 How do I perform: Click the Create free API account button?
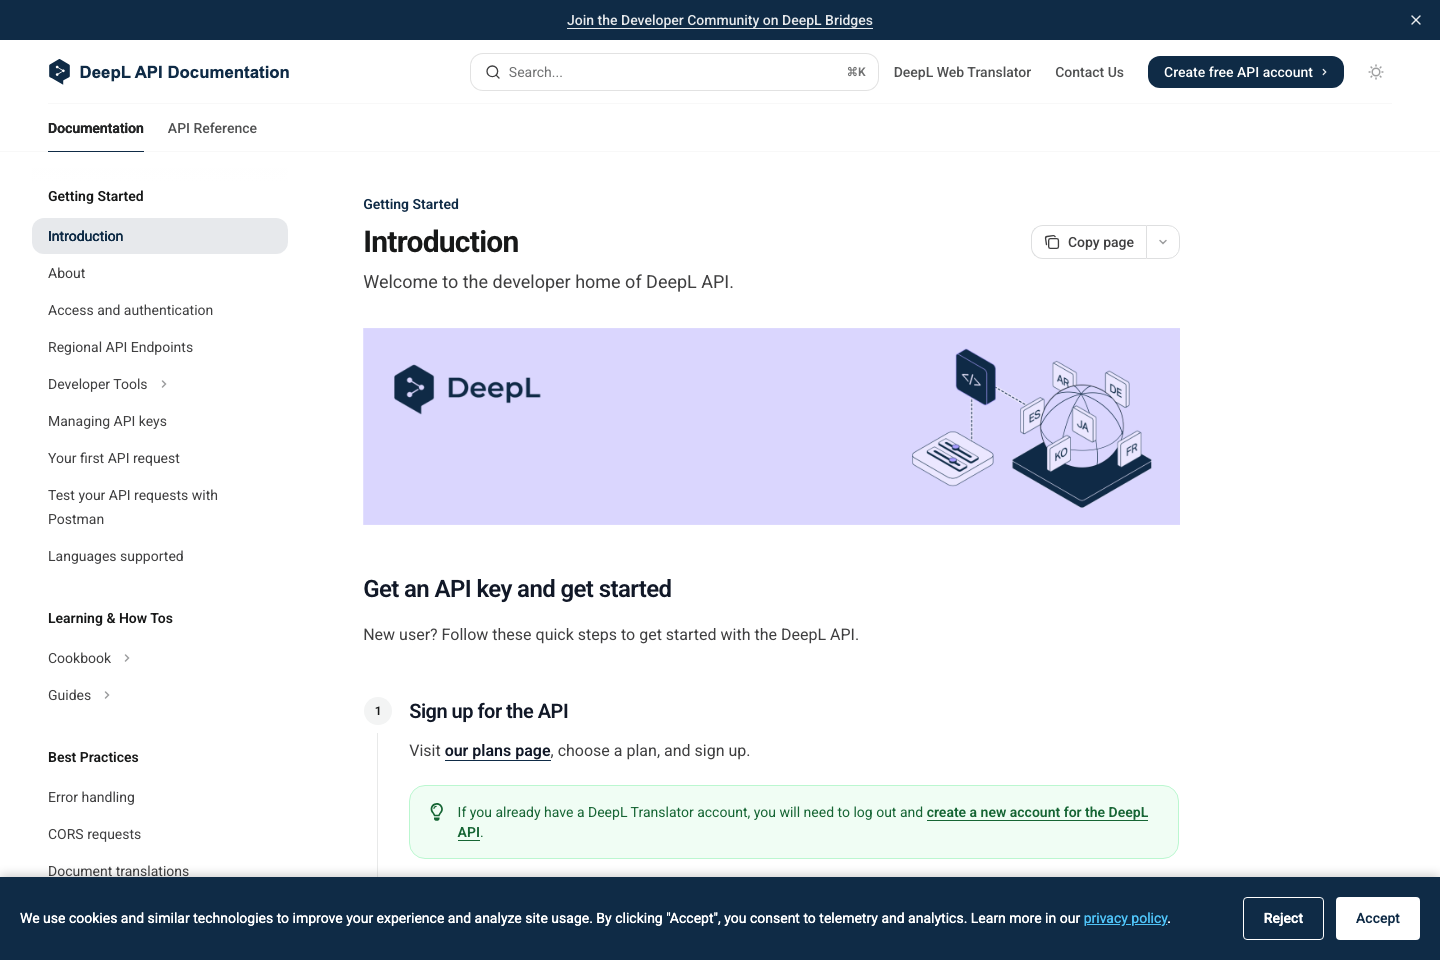pos(1245,72)
